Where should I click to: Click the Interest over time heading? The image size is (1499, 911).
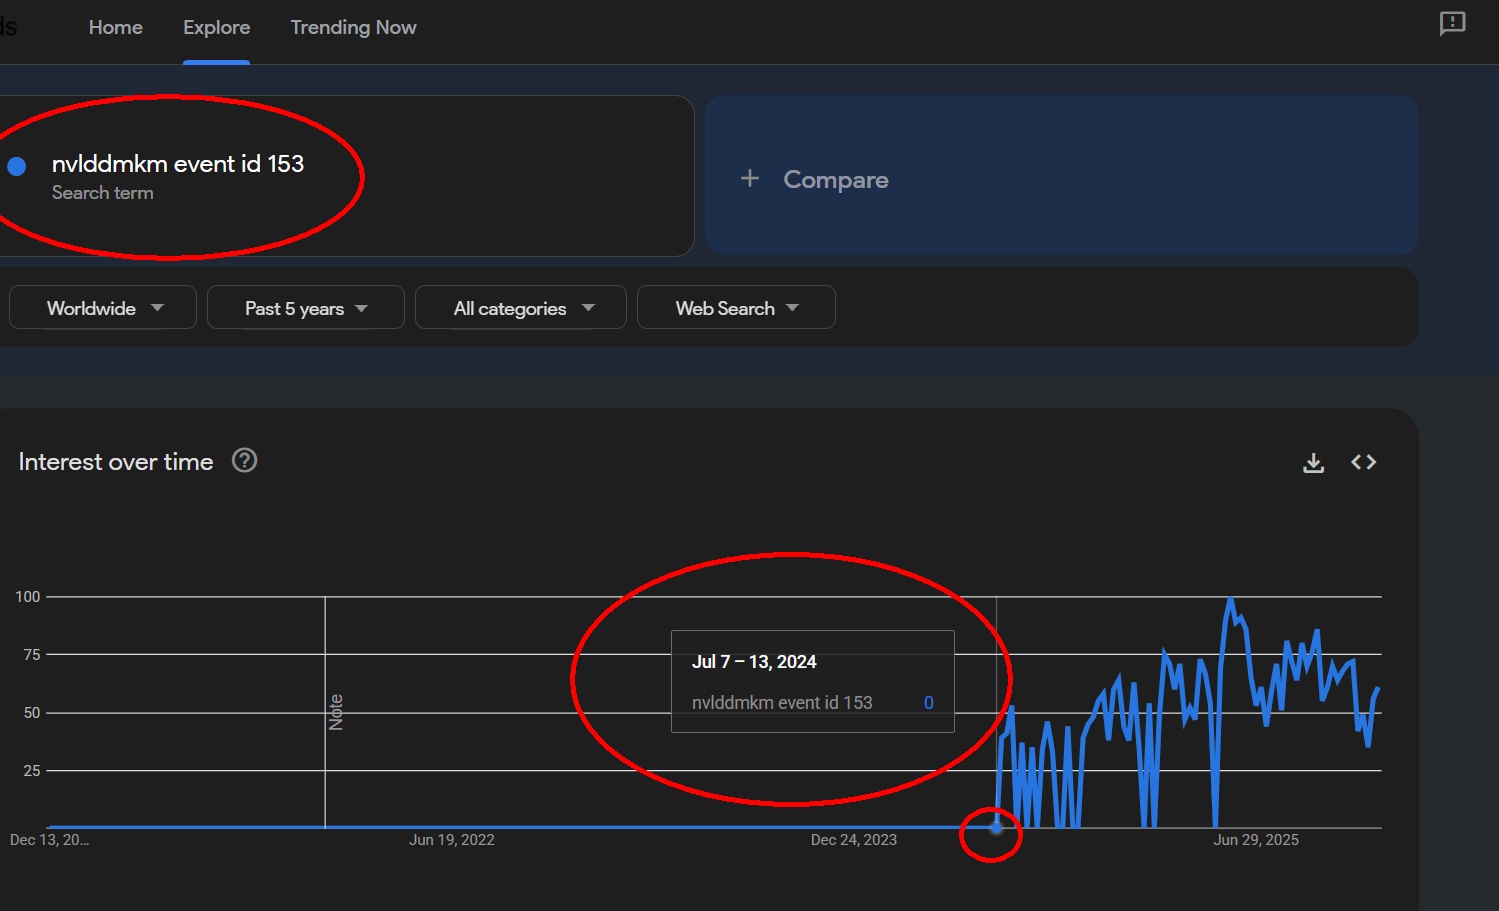pos(116,462)
